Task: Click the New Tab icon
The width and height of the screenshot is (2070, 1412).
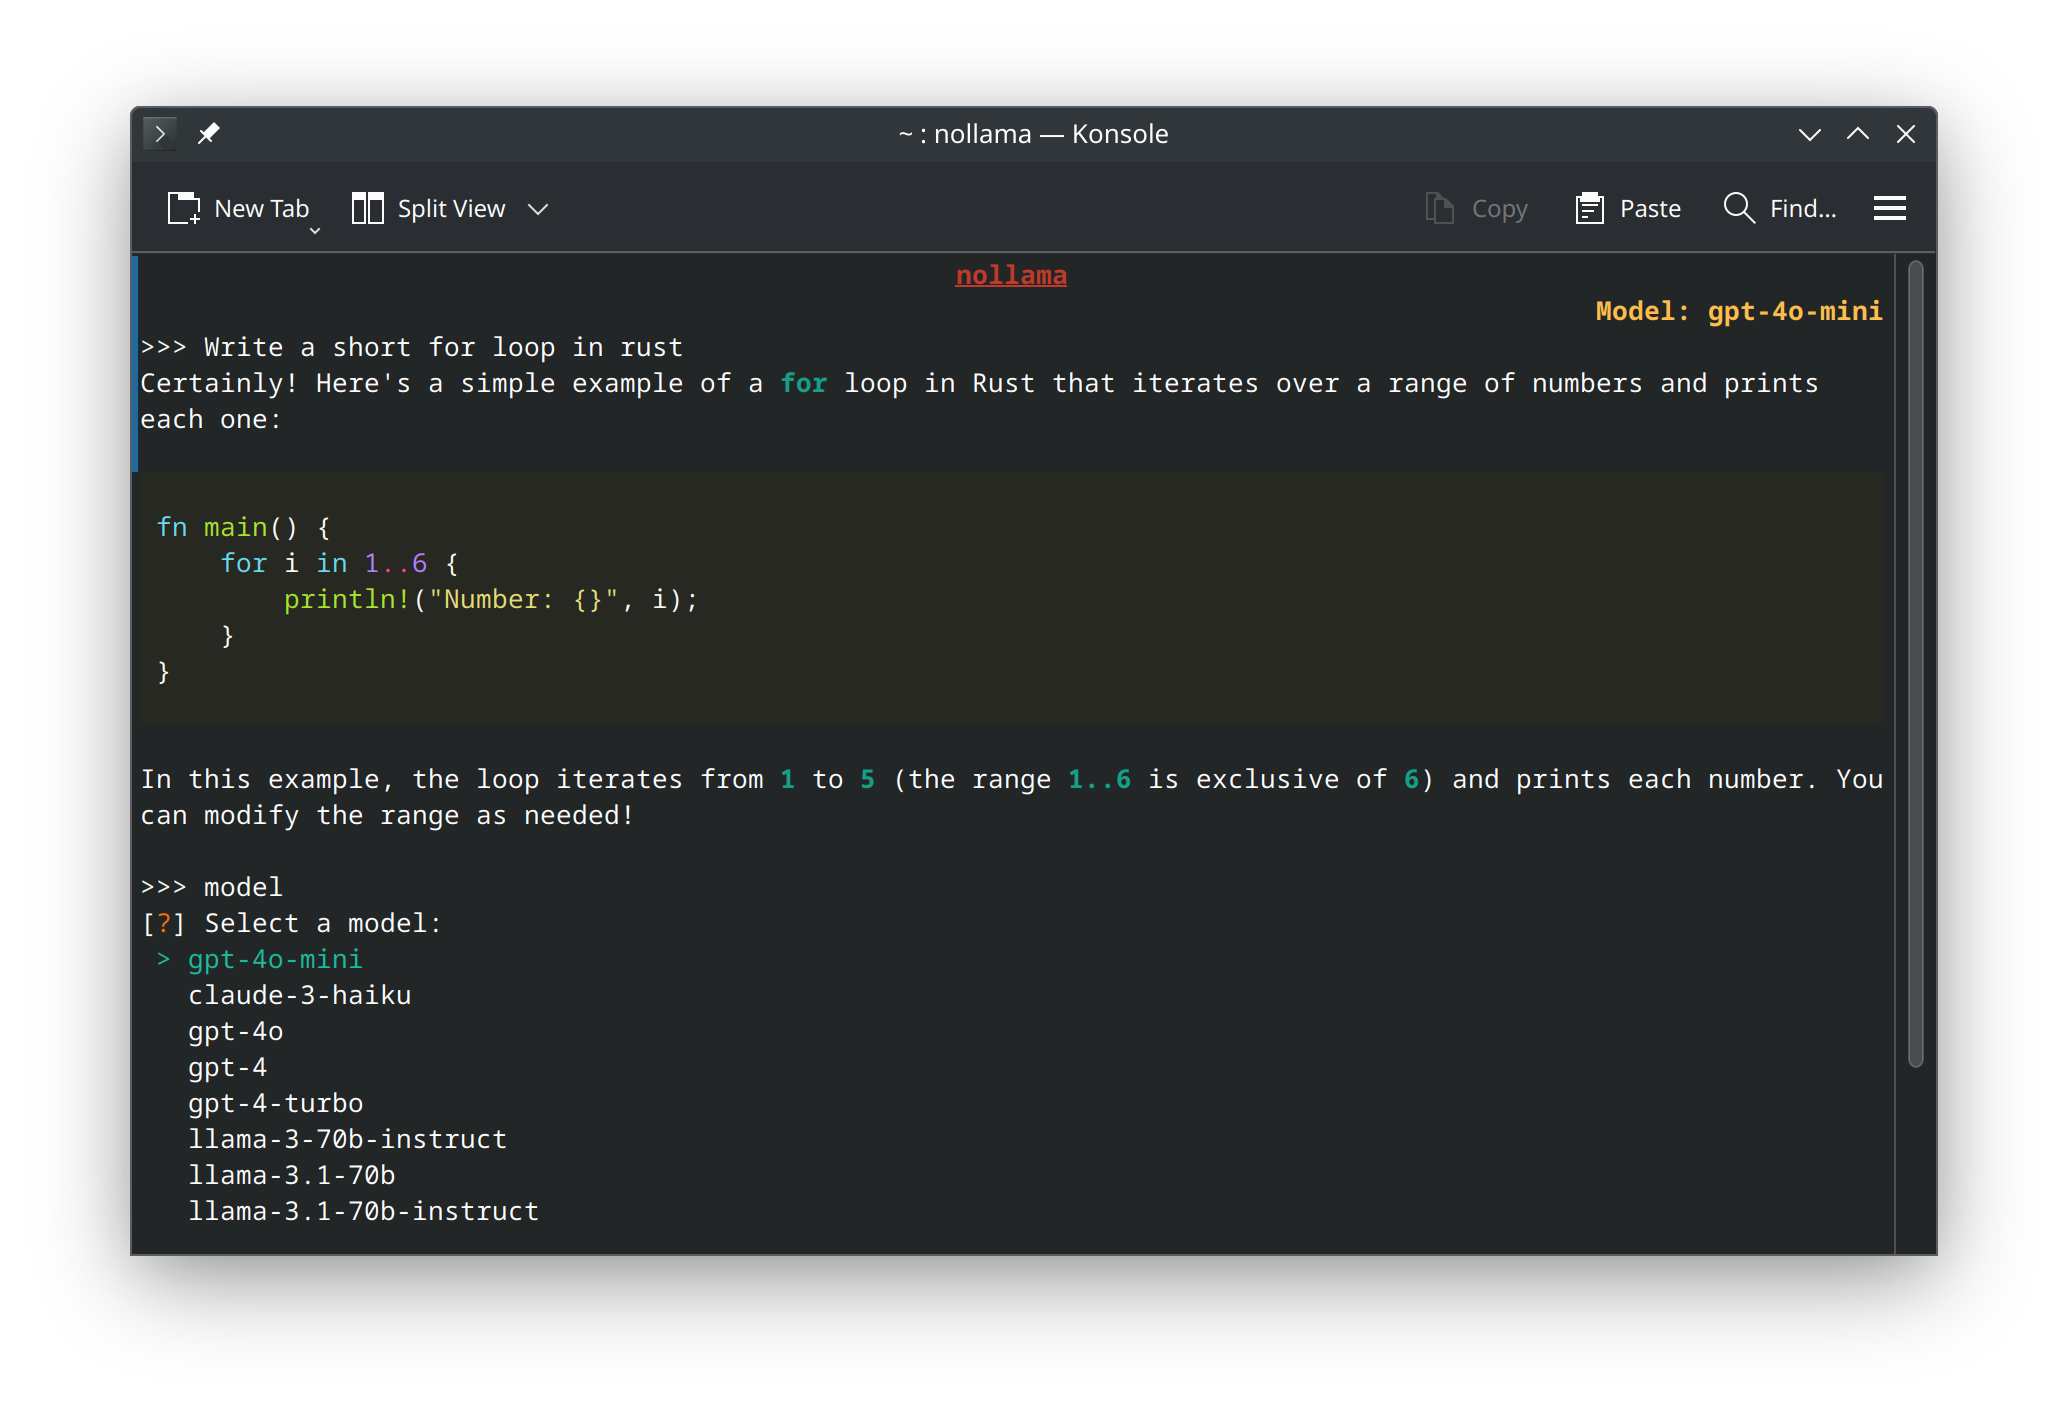Action: point(184,208)
